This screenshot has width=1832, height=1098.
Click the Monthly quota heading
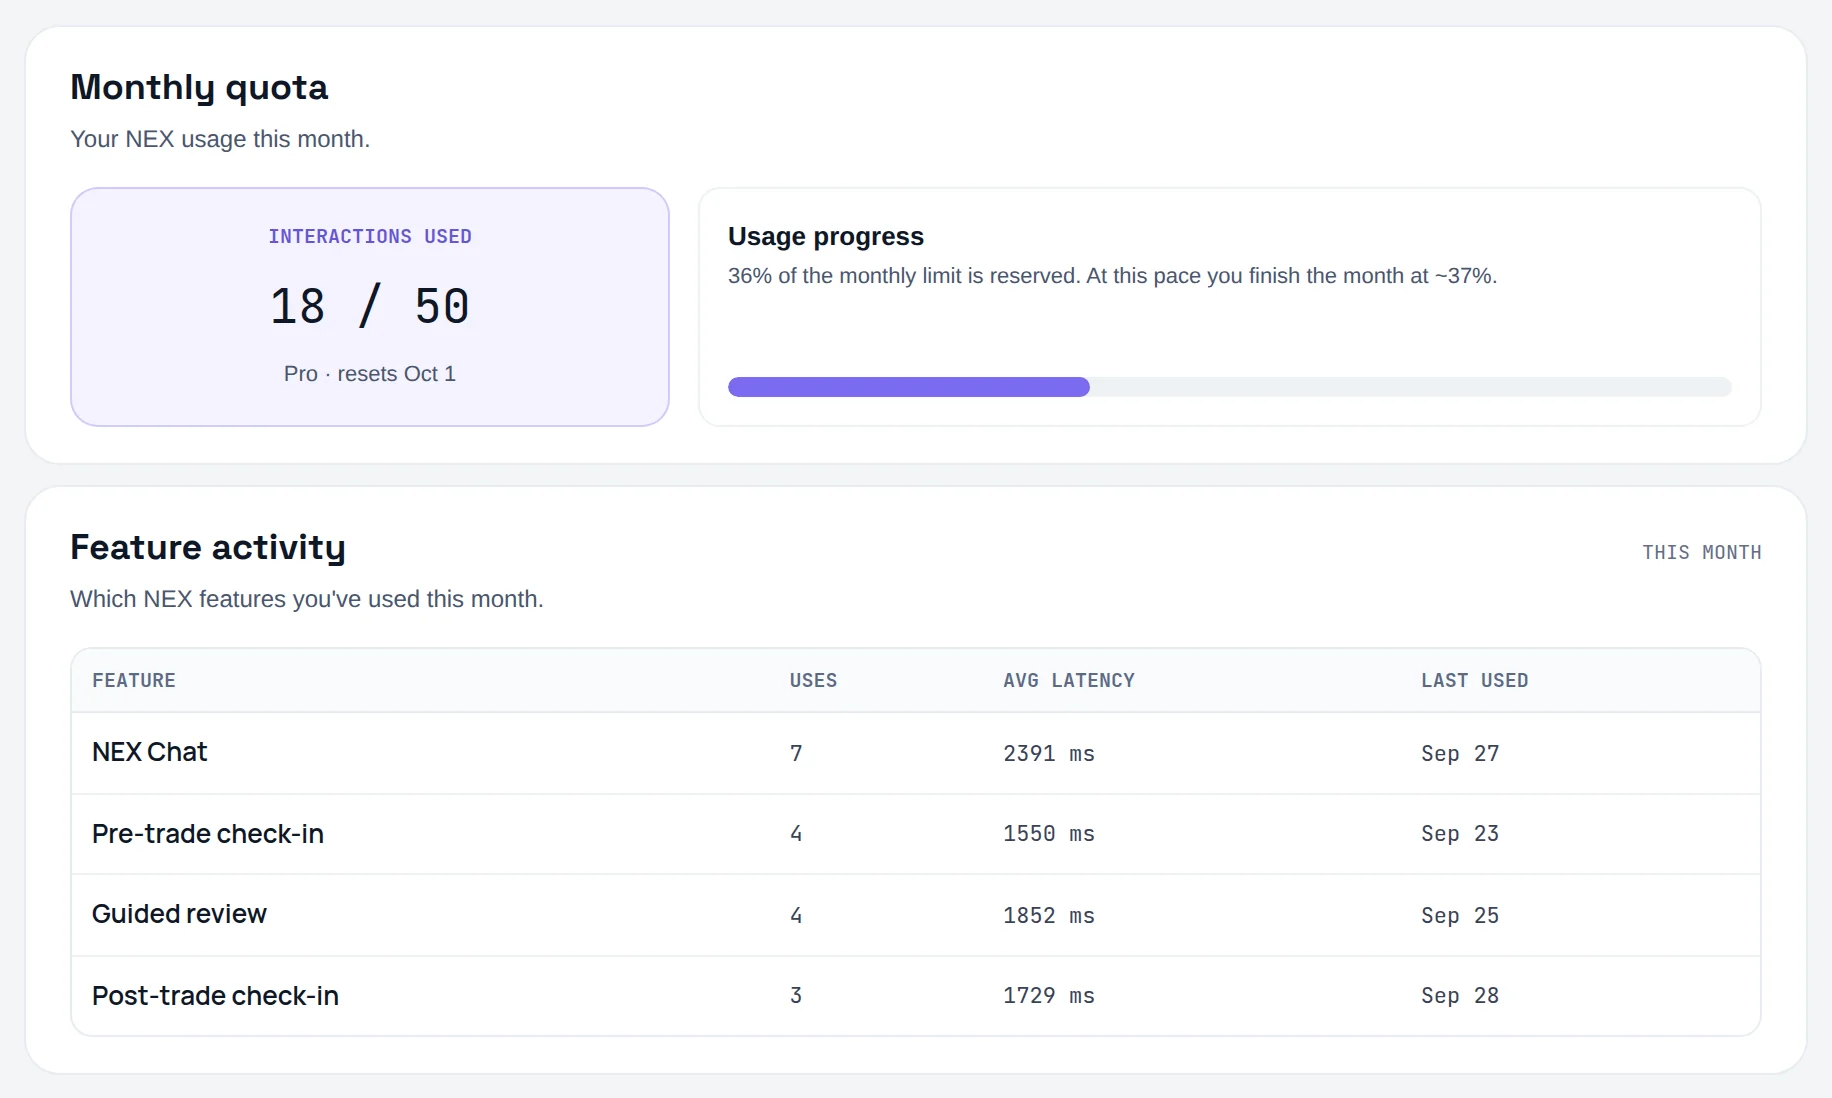[x=199, y=88]
